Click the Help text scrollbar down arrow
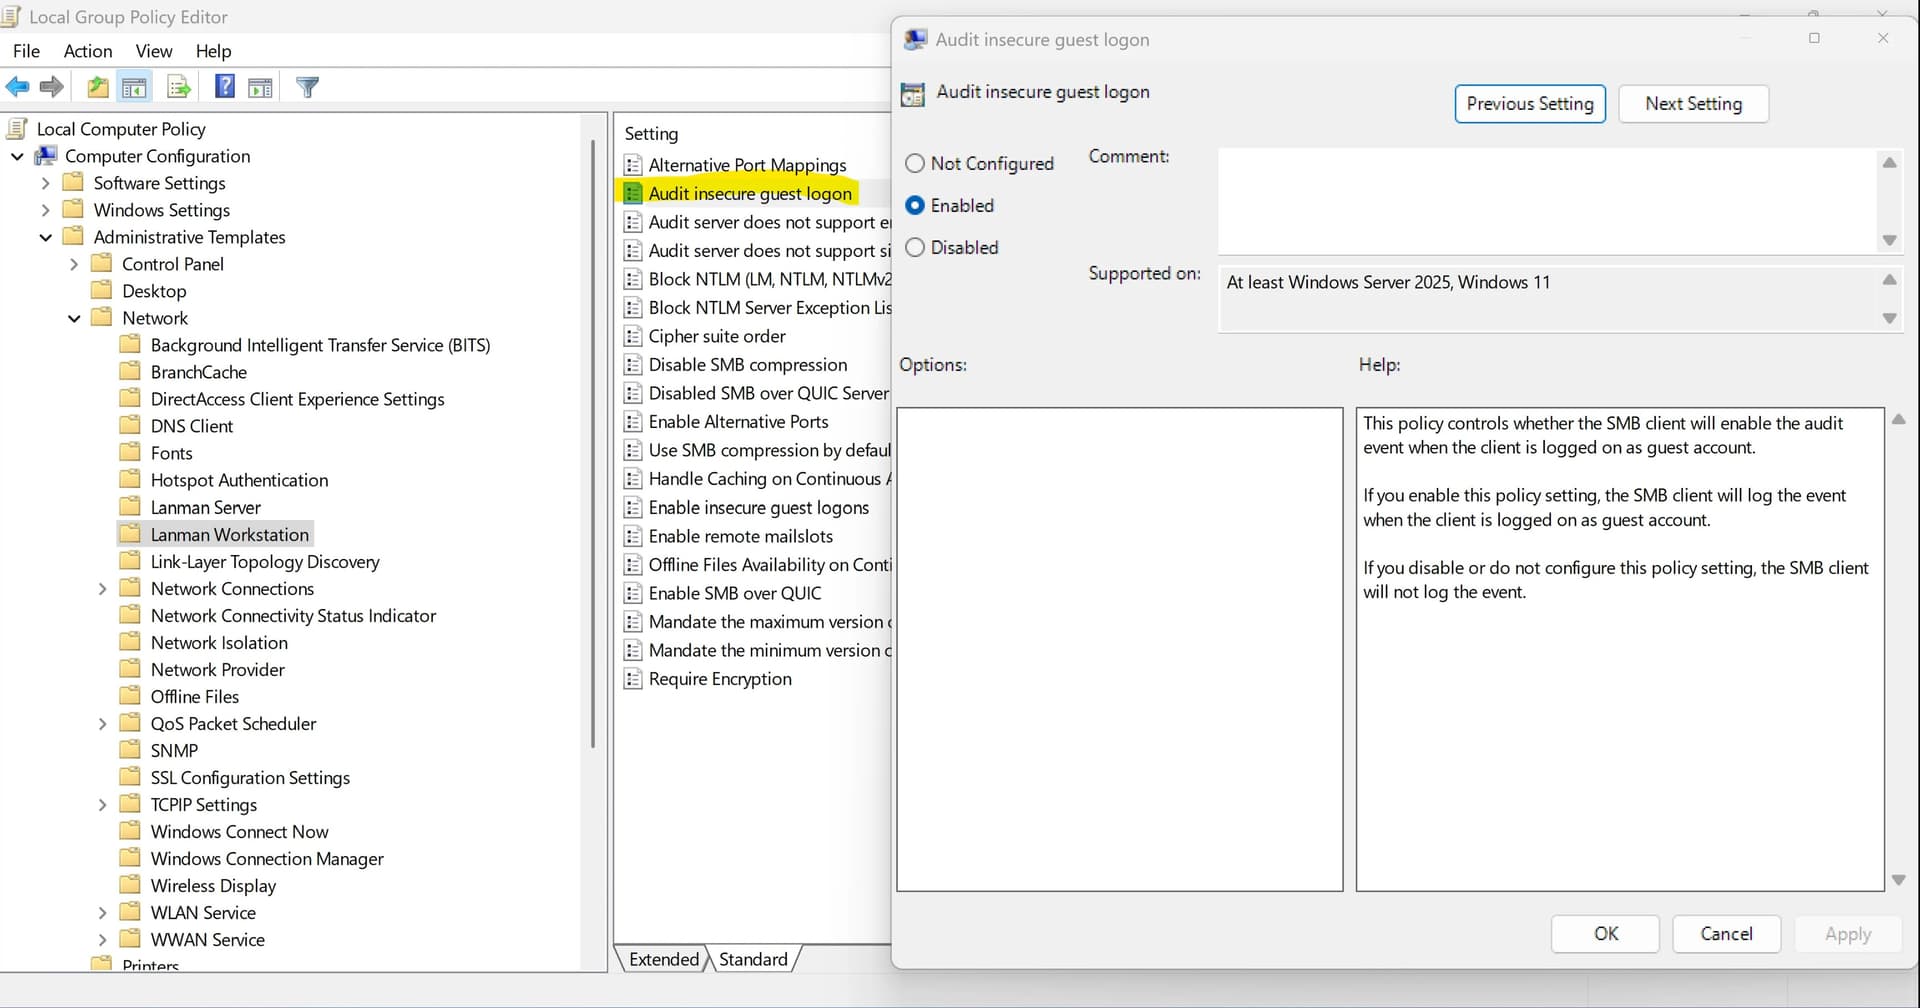Viewport: 1920px width, 1008px height. coord(1898,880)
